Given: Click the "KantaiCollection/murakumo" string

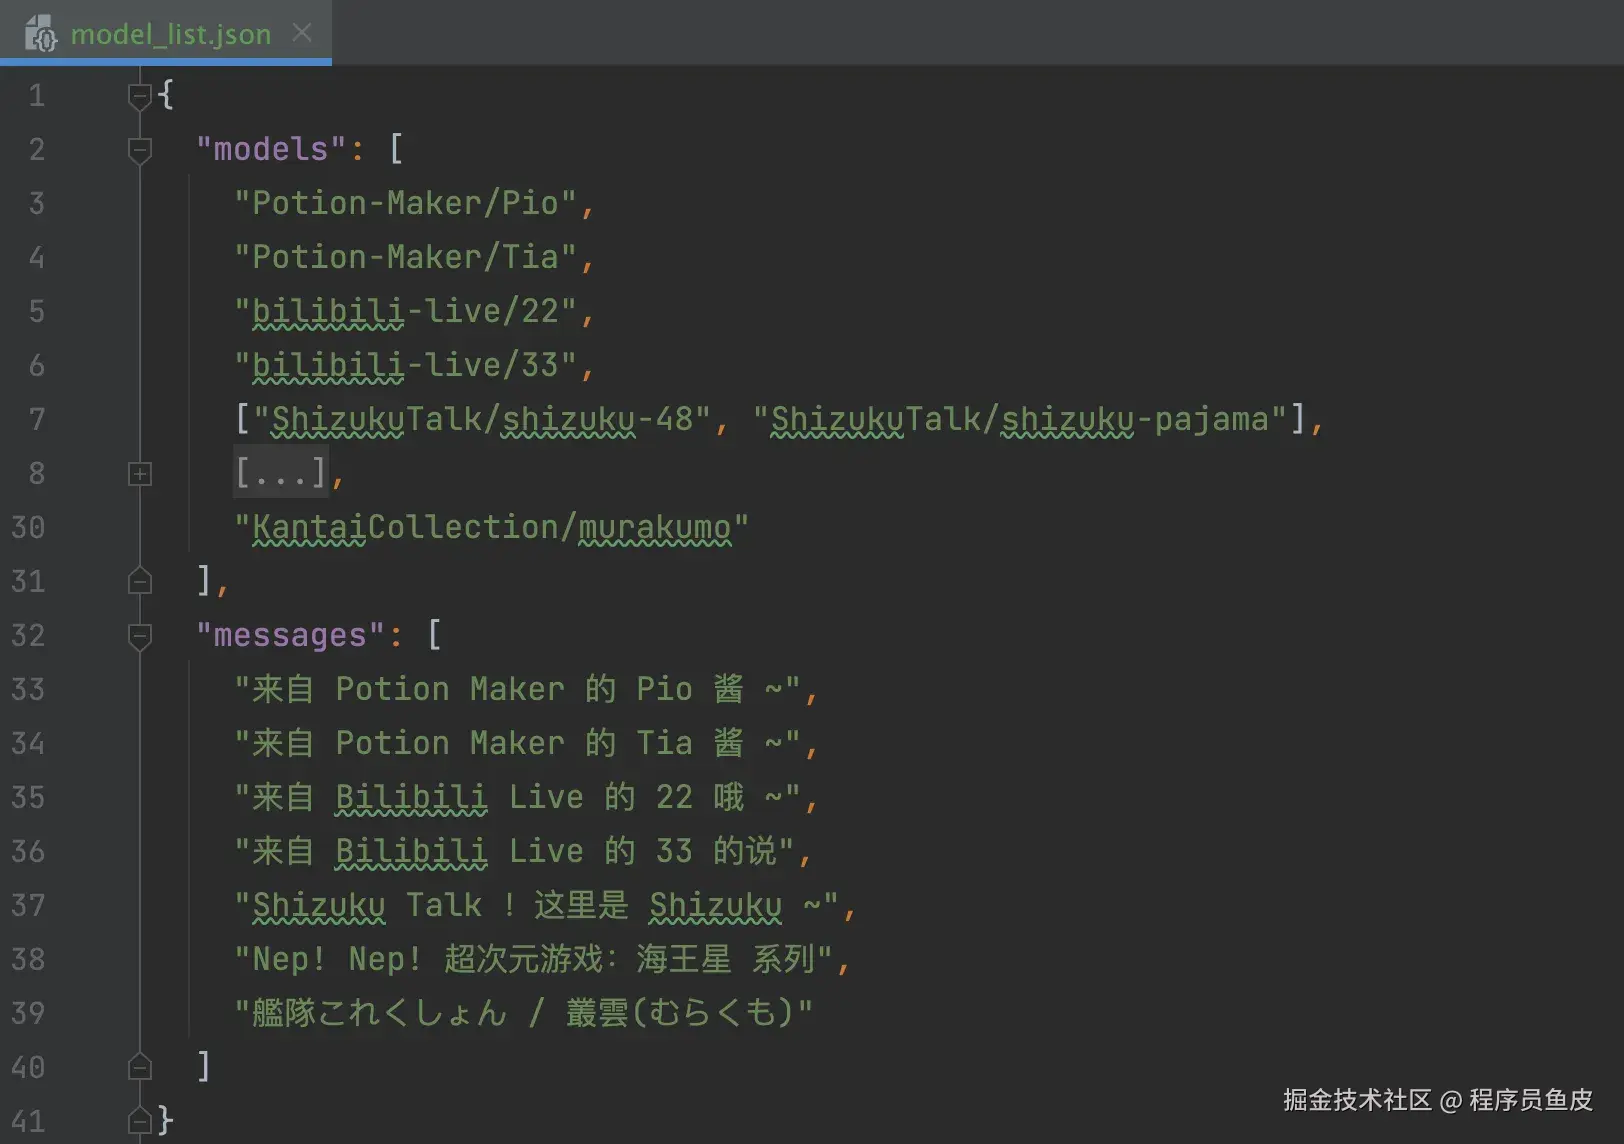Looking at the screenshot, I should 491,527.
